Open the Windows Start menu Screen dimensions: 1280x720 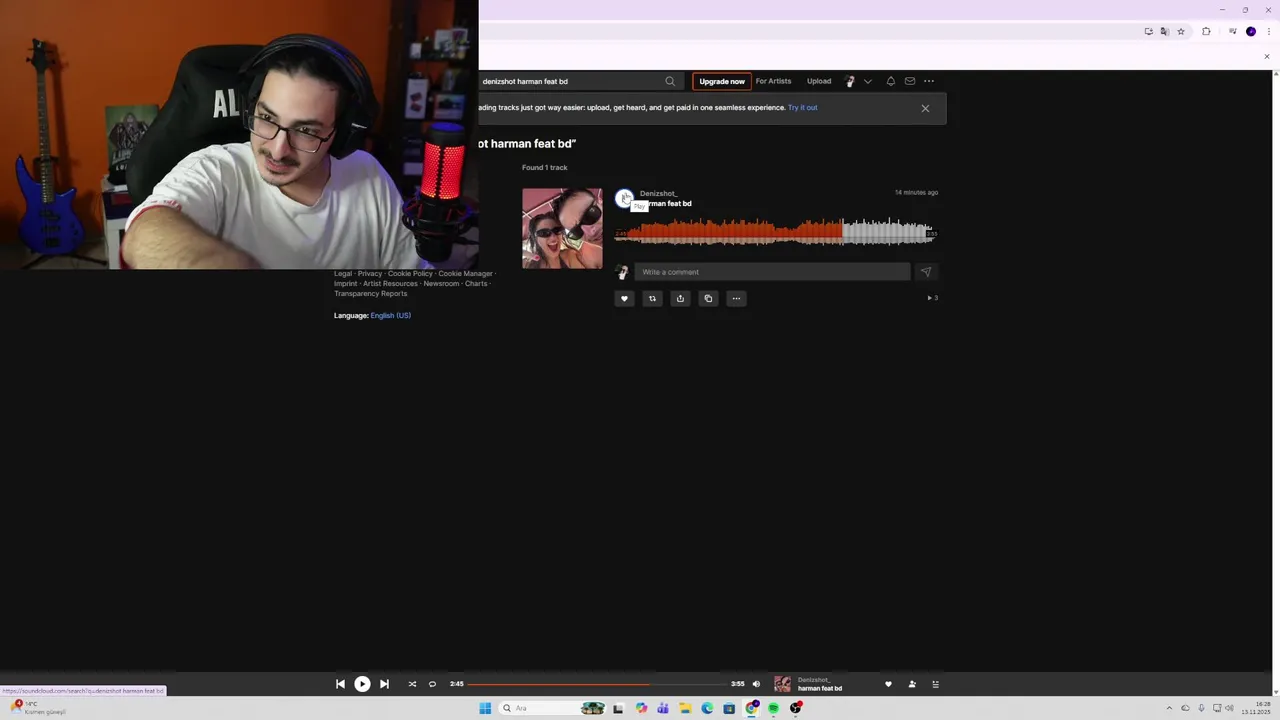tap(485, 708)
